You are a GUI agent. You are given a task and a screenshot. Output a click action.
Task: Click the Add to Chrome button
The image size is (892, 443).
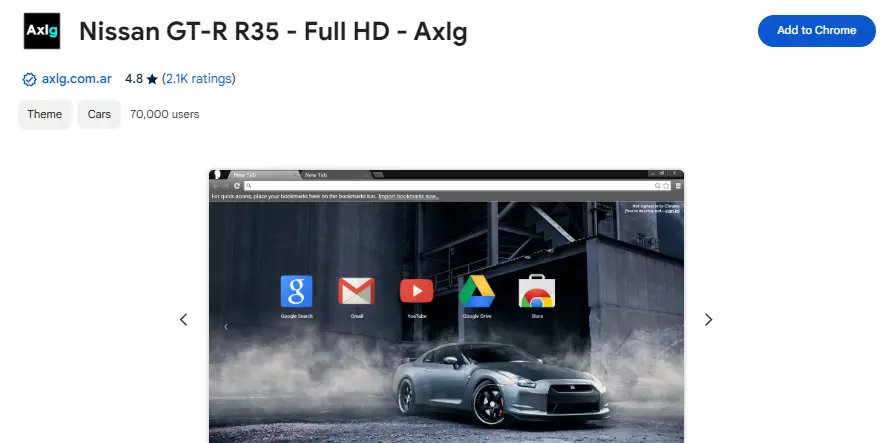[816, 31]
